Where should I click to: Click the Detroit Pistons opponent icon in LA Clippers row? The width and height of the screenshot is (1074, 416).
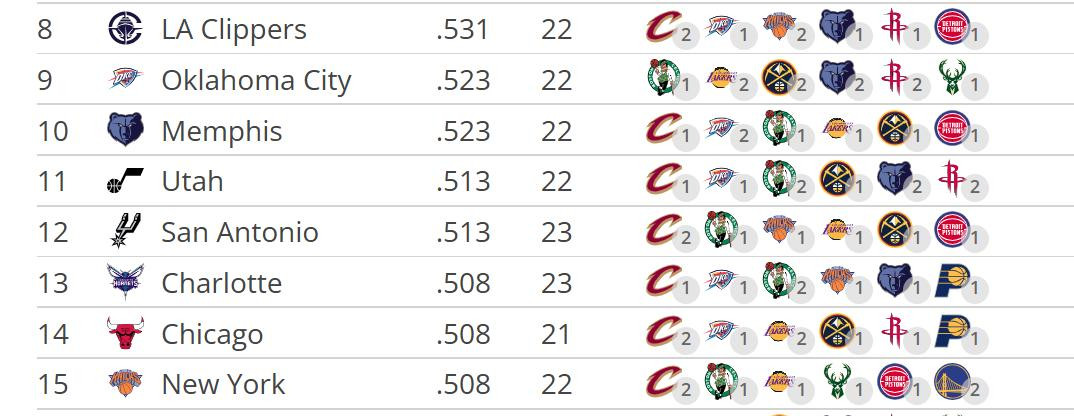pyautogui.click(x=952, y=27)
